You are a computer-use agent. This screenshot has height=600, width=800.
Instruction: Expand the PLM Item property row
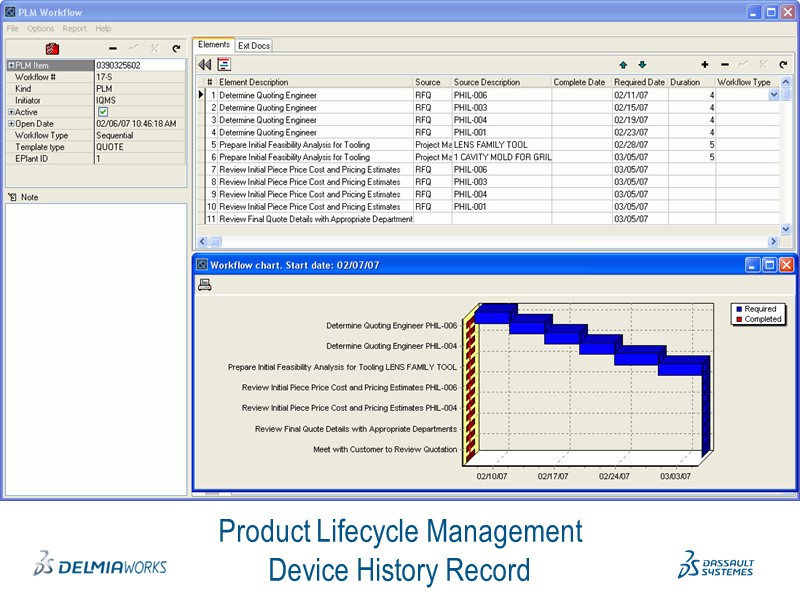[x=11, y=65]
